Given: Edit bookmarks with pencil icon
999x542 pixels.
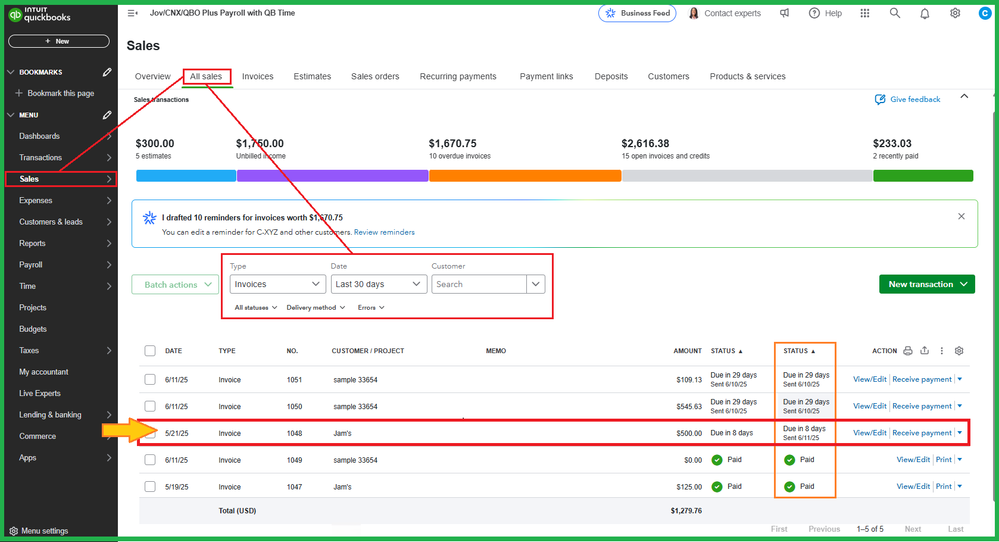Looking at the screenshot, I should tap(107, 72).
